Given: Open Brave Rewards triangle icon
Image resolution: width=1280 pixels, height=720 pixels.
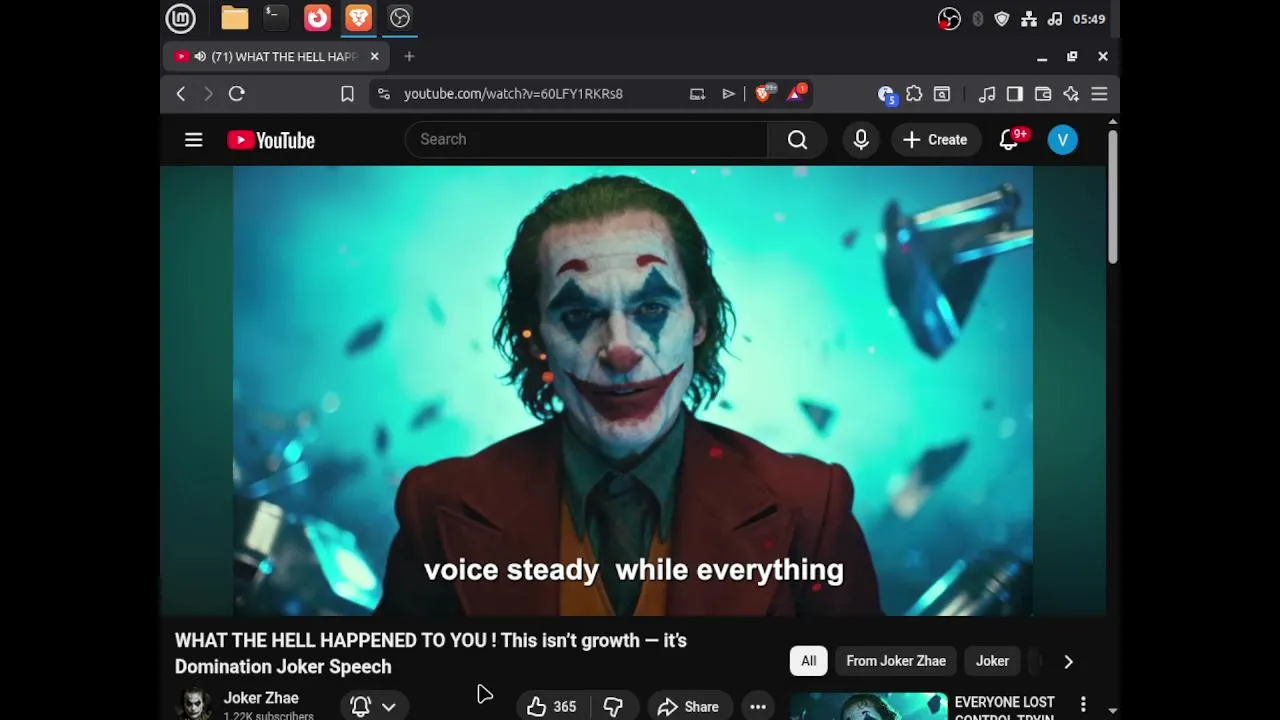Looking at the screenshot, I should pos(796,93).
